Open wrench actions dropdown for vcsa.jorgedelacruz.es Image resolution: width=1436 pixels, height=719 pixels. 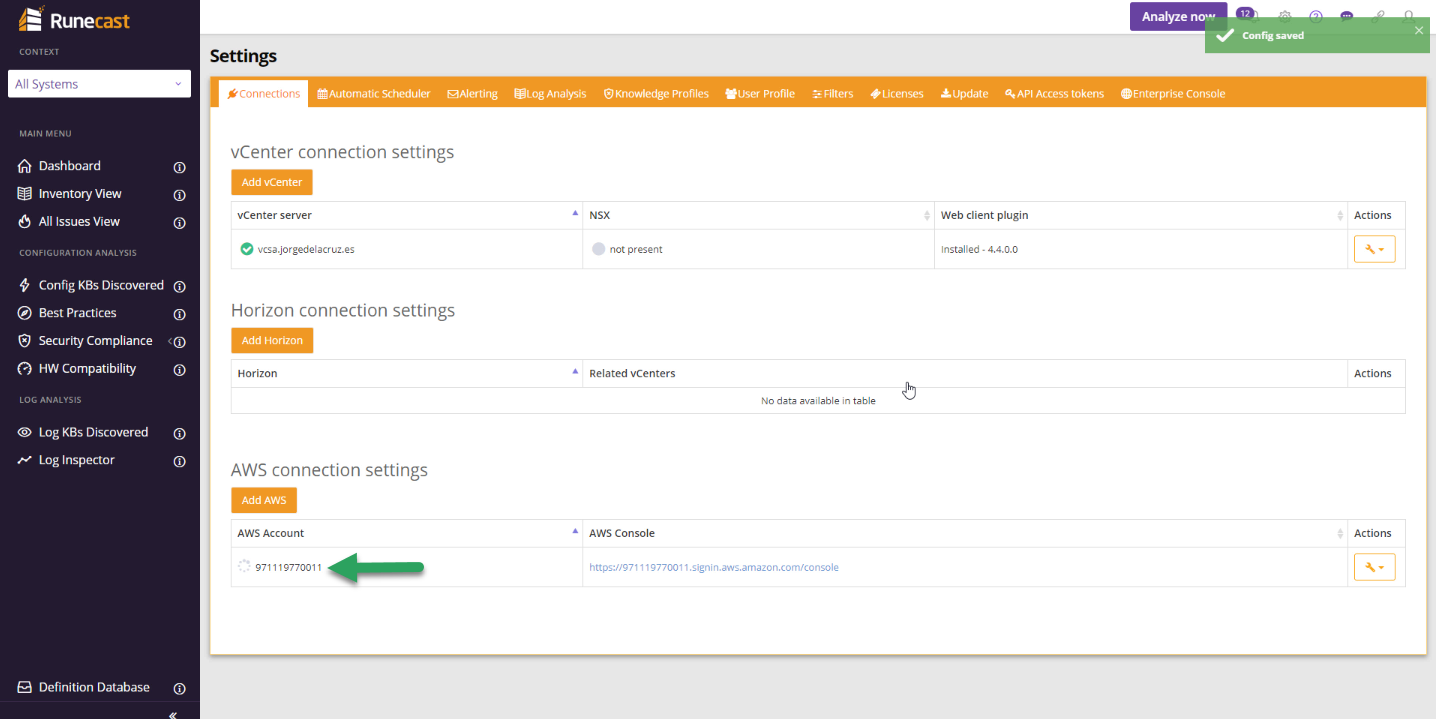tap(1374, 249)
